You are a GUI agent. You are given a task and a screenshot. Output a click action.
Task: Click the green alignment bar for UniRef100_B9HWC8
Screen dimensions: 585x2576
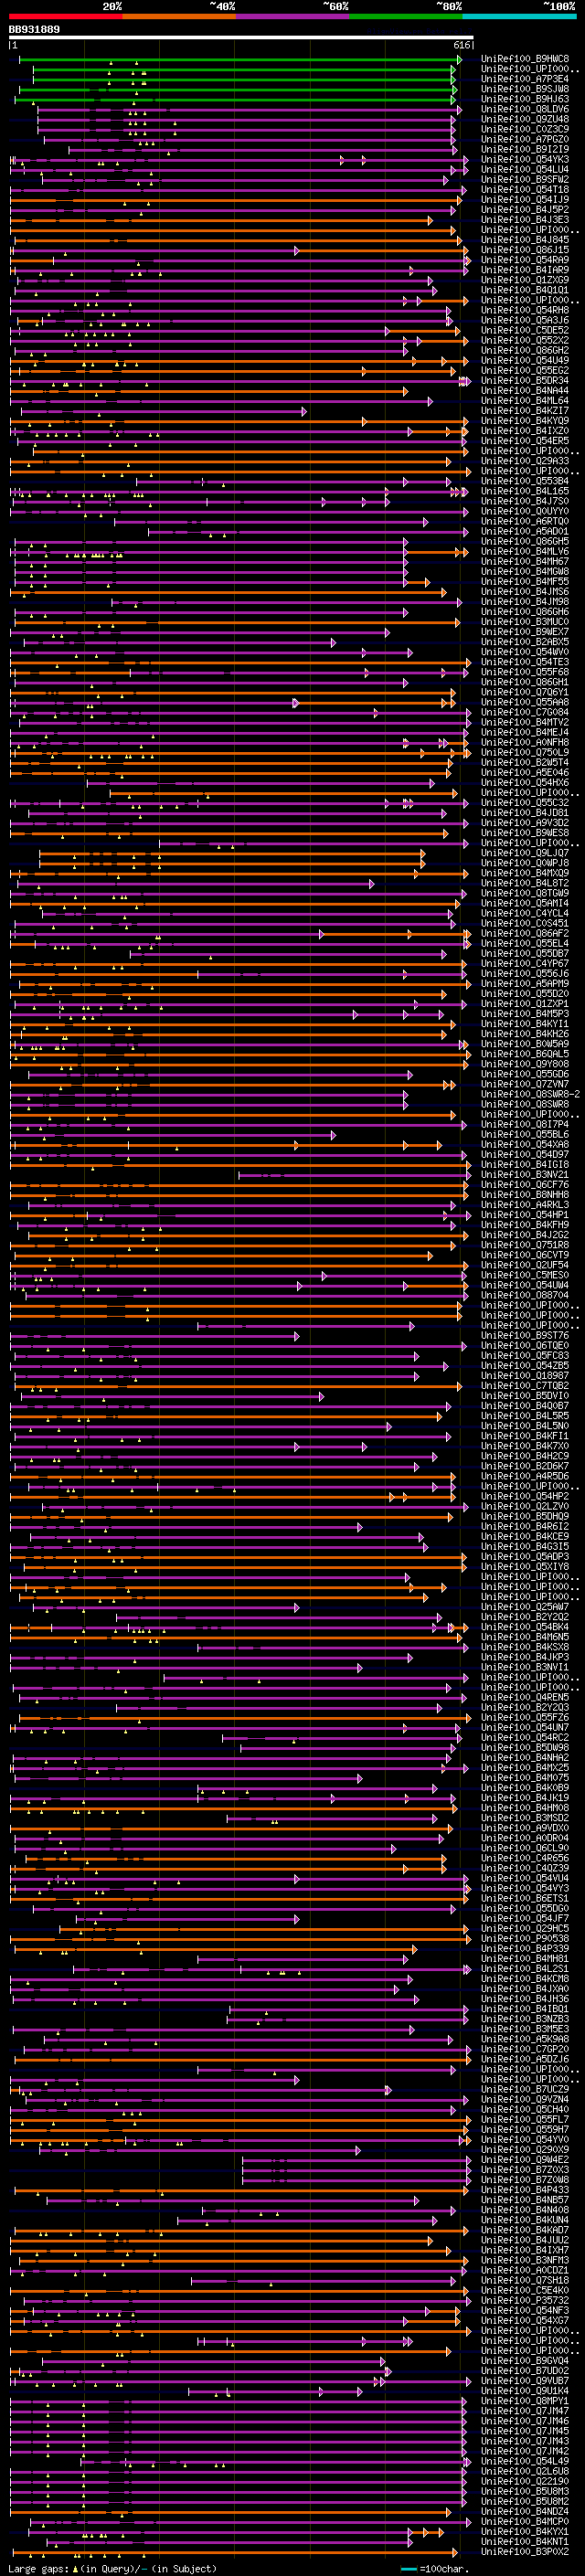coord(240,59)
